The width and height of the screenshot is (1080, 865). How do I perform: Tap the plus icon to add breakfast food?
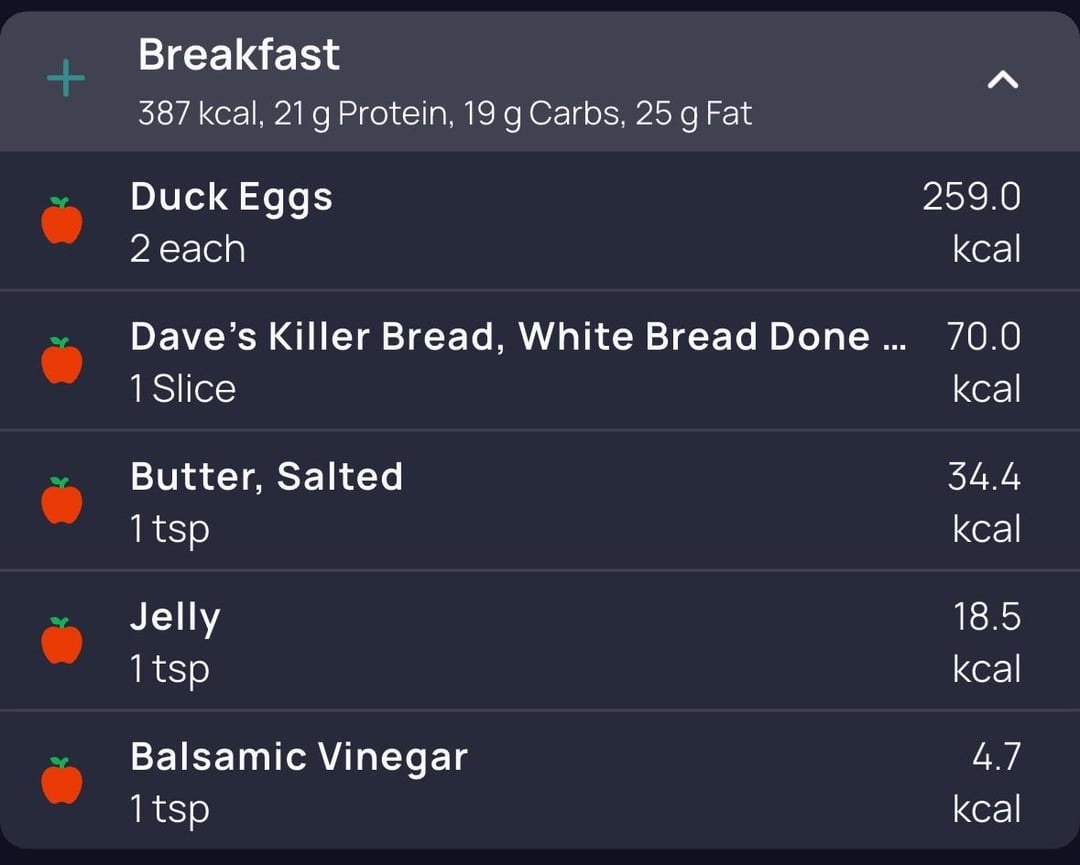[x=66, y=80]
